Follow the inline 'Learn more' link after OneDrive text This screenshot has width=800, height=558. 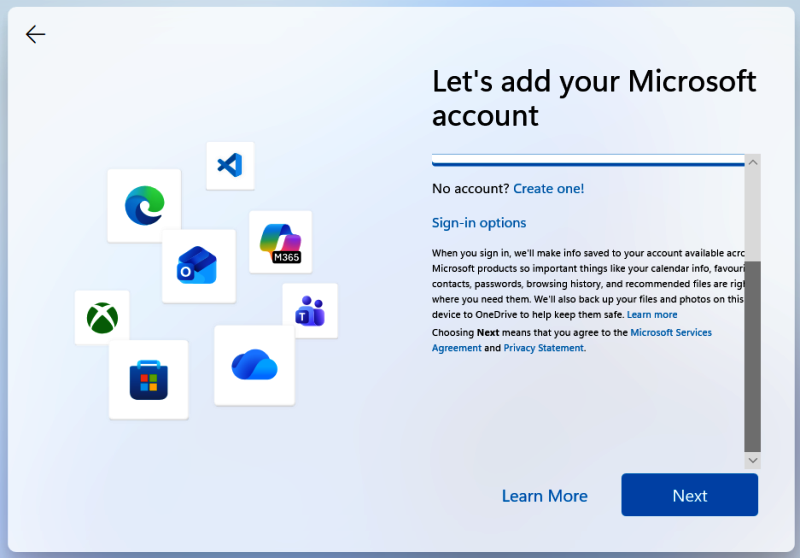tap(652, 315)
